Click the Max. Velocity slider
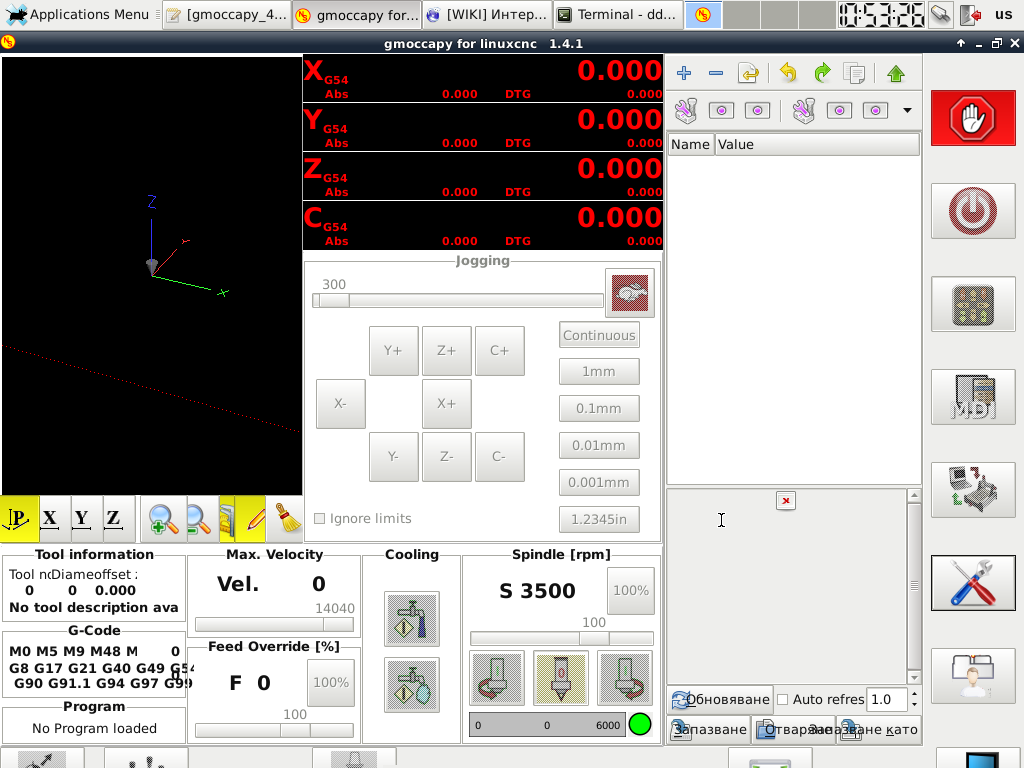 point(274,624)
